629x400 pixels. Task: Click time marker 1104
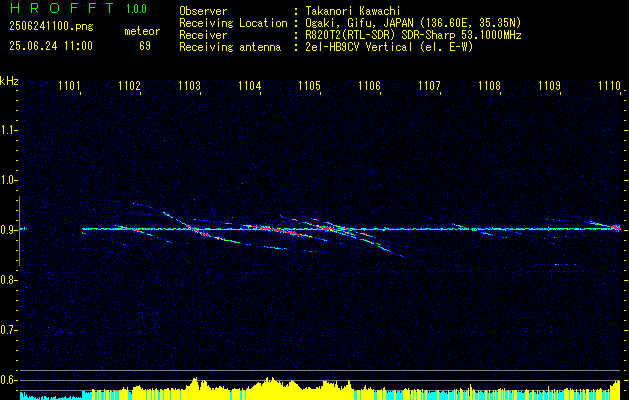click(250, 85)
